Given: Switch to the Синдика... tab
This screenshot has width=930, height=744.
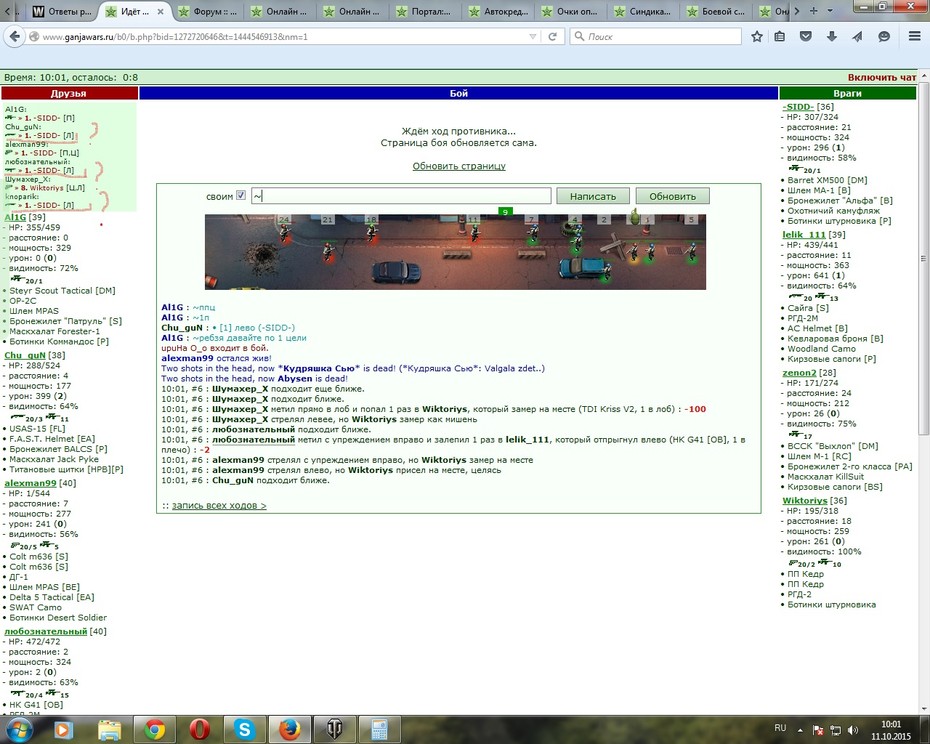Looking at the screenshot, I should pyautogui.click(x=643, y=11).
